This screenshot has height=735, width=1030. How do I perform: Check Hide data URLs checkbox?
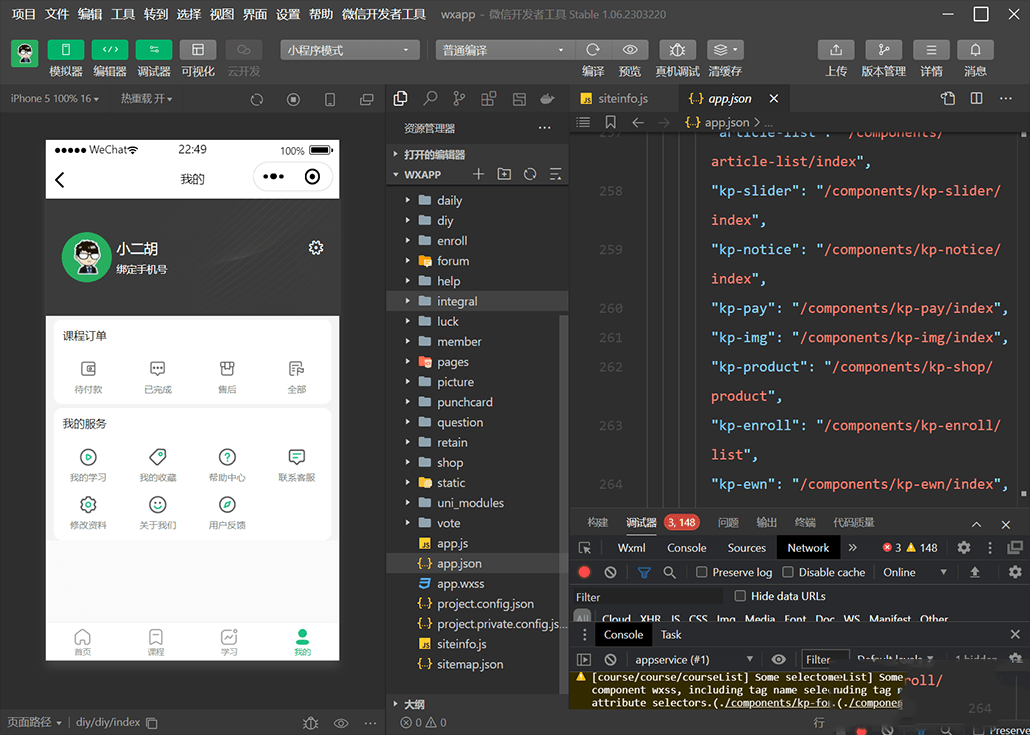click(x=740, y=596)
